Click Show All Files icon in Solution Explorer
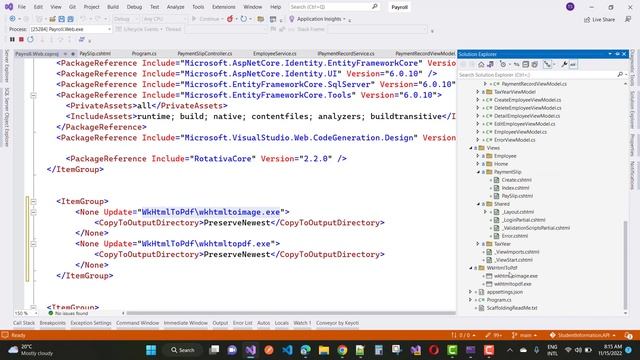640x360 pixels. (x=534, y=64)
